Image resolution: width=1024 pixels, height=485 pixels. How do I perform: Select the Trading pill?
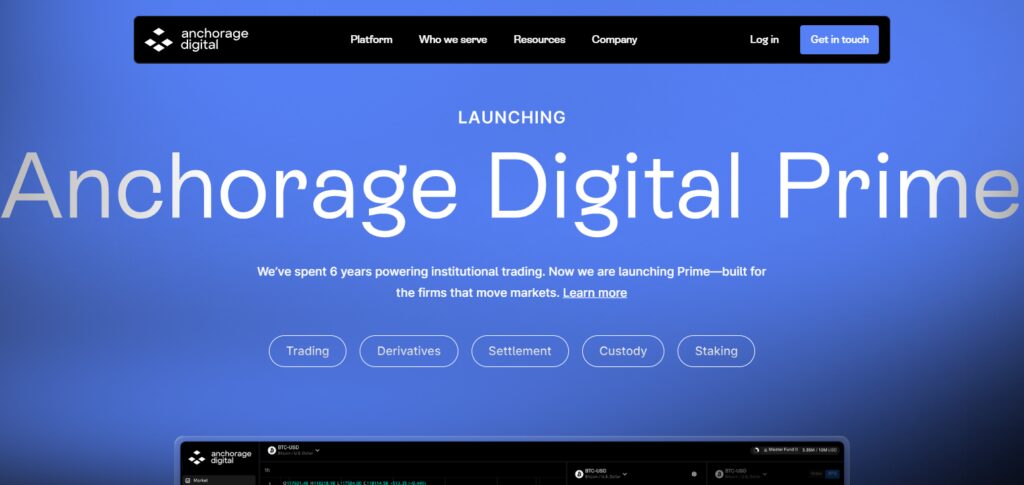(308, 351)
